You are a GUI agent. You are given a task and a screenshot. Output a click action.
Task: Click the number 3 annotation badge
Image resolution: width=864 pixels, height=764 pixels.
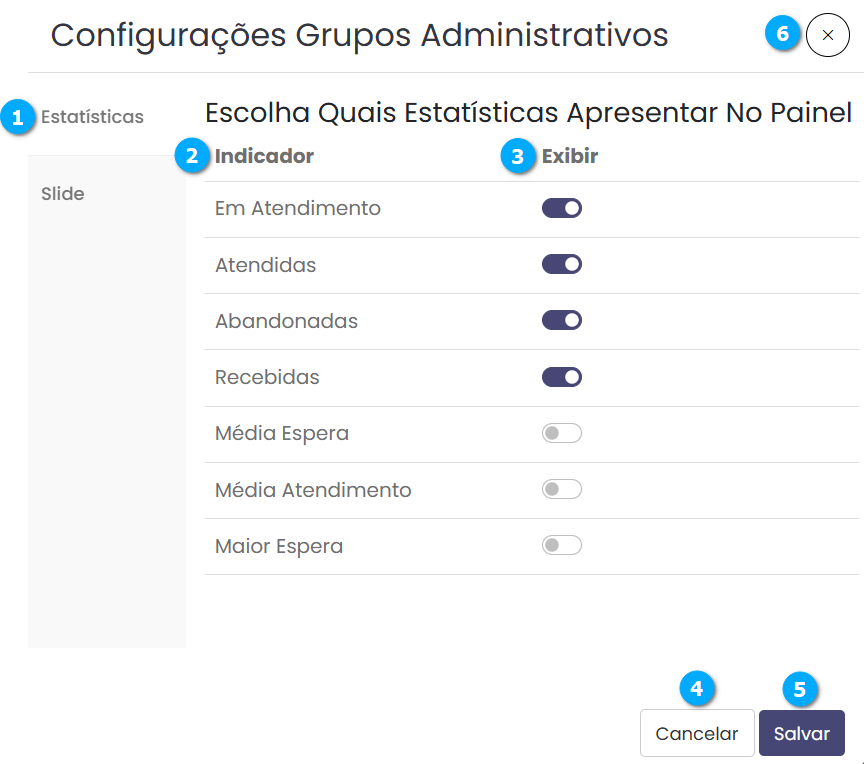click(x=518, y=156)
